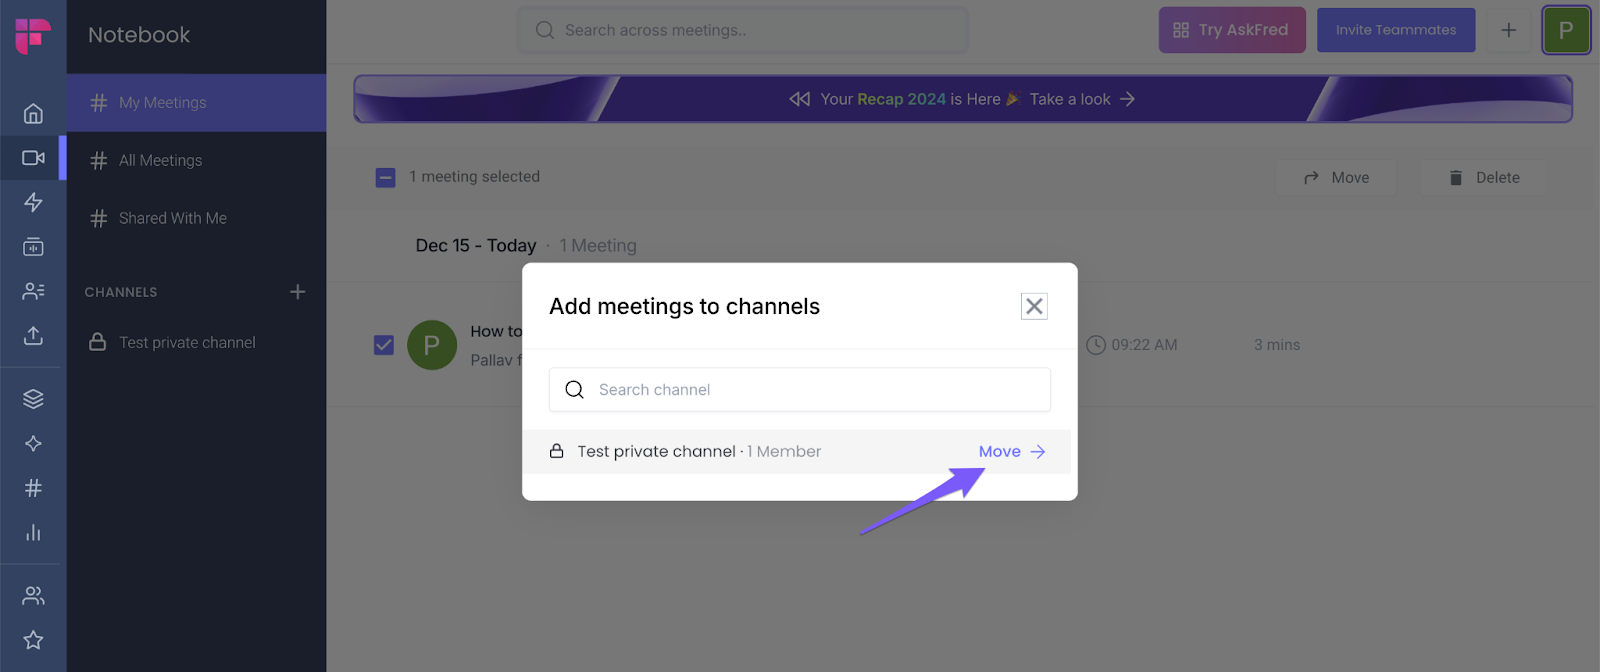Select My Meetings in Notebook panel

(162, 103)
